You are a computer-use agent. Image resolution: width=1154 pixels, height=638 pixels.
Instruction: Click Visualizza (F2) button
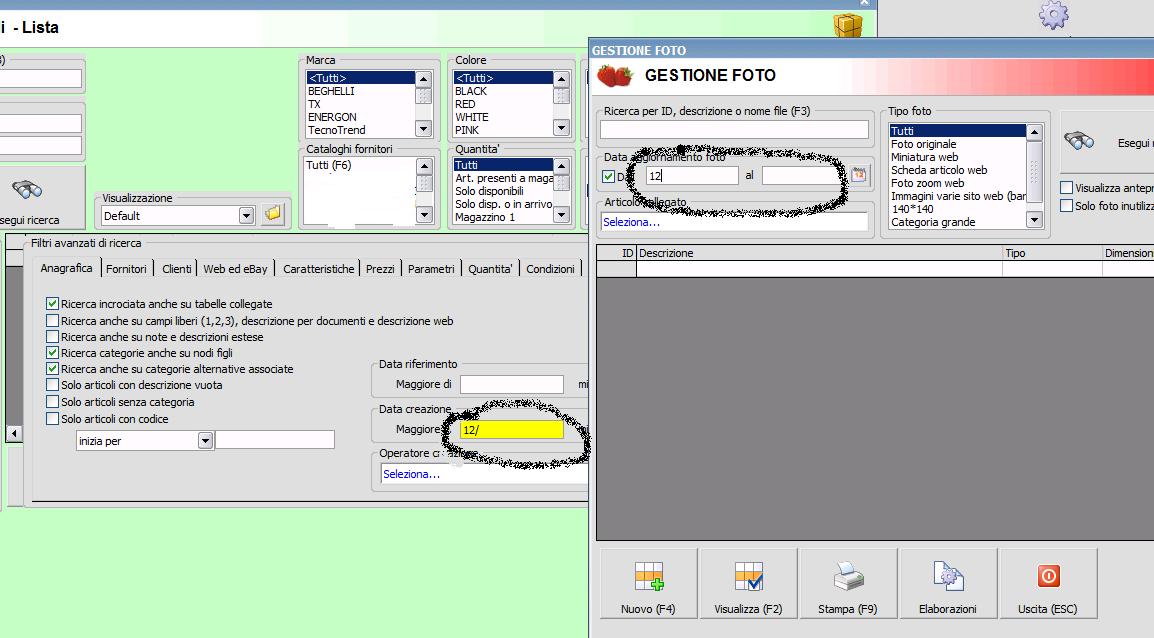[x=748, y=583]
